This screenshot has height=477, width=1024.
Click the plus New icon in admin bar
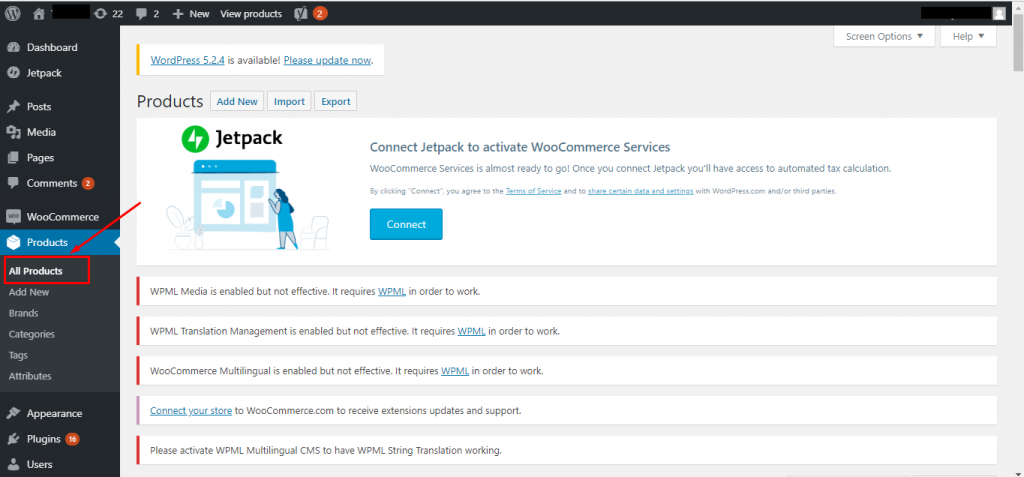[178, 14]
